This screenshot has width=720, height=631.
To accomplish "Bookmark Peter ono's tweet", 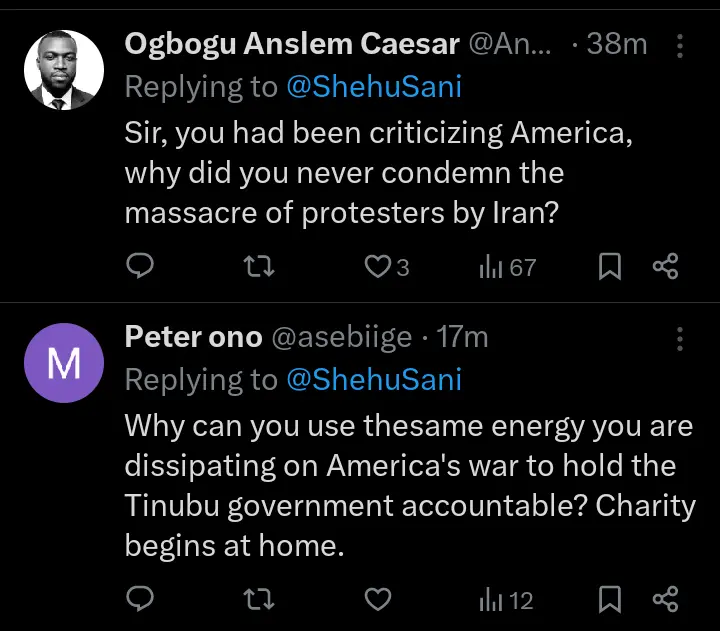I will coord(609,599).
